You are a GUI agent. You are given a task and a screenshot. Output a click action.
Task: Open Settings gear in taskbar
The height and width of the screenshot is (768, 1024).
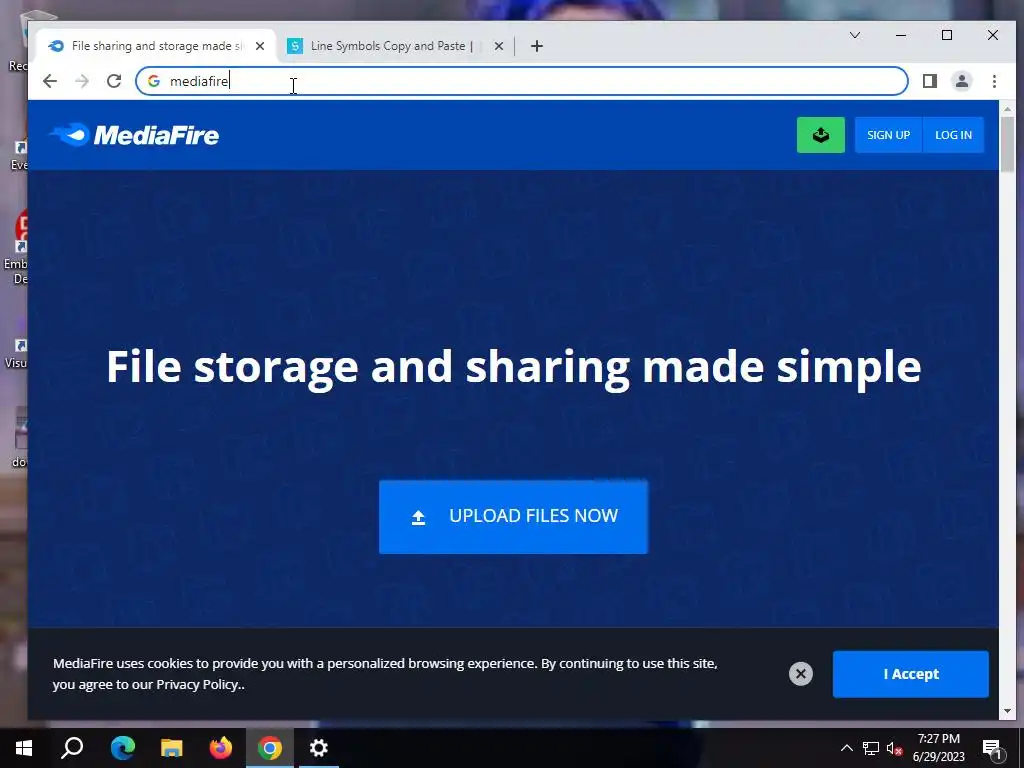(x=319, y=748)
